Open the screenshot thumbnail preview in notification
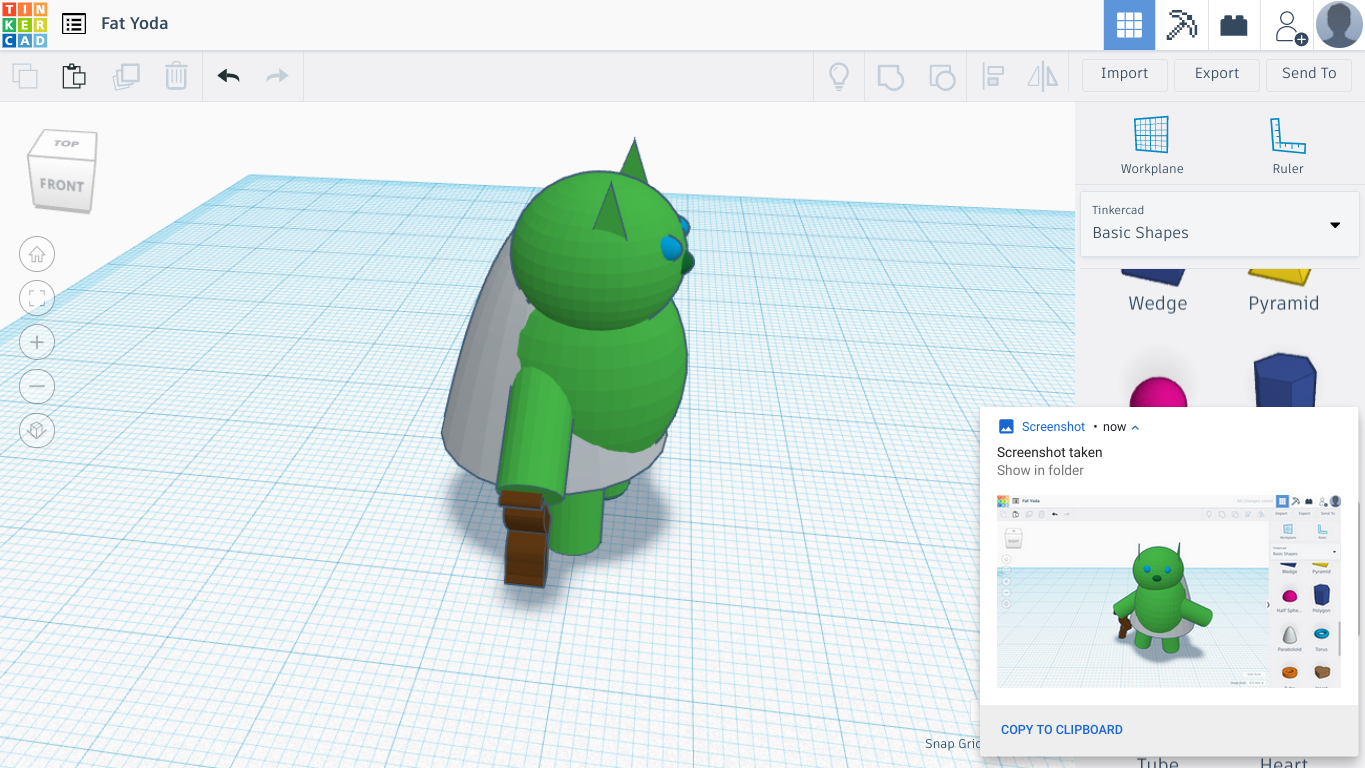 1169,590
